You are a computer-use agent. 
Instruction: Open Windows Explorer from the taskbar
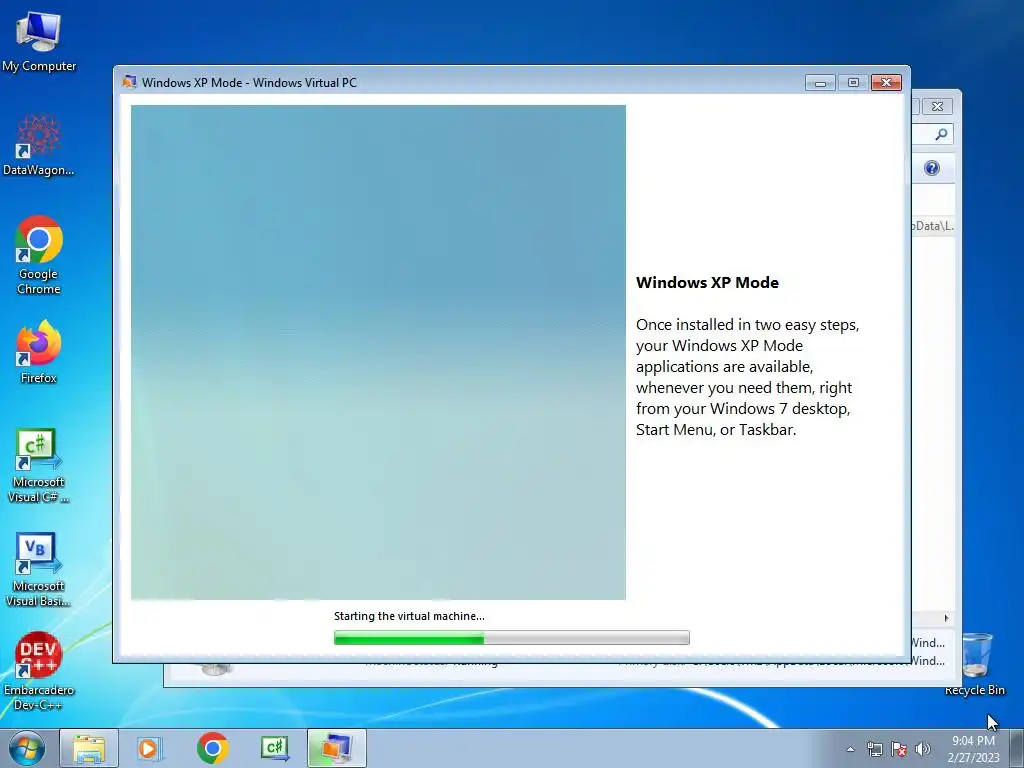[89, 748]
